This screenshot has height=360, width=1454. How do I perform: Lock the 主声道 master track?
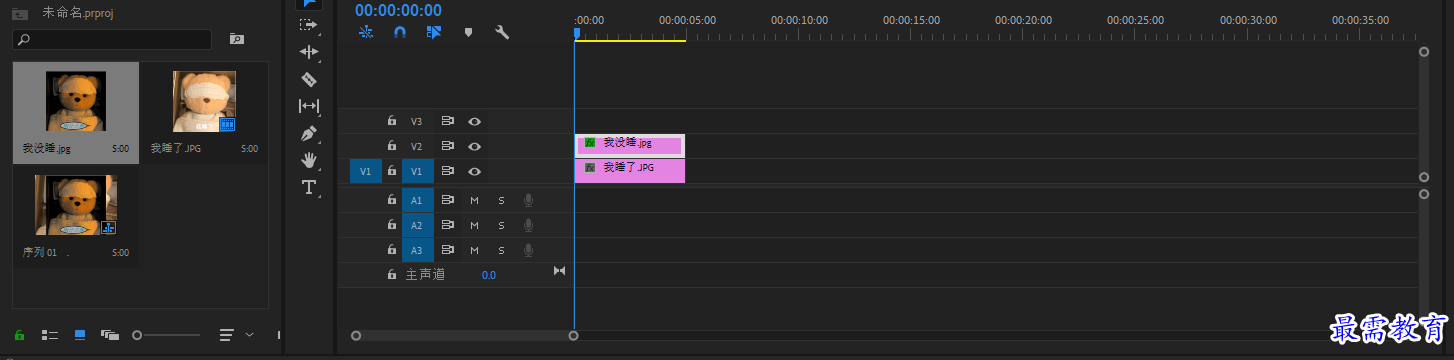(392, 274)
